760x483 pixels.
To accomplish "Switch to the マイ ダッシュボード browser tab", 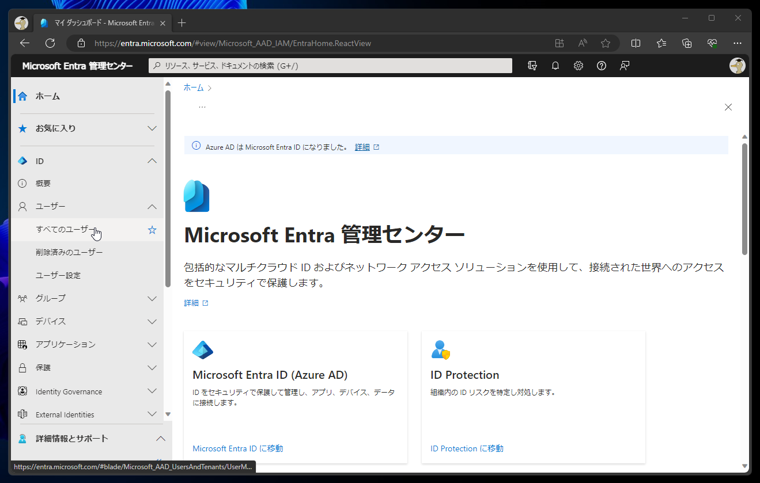I will tap(104, 23).
